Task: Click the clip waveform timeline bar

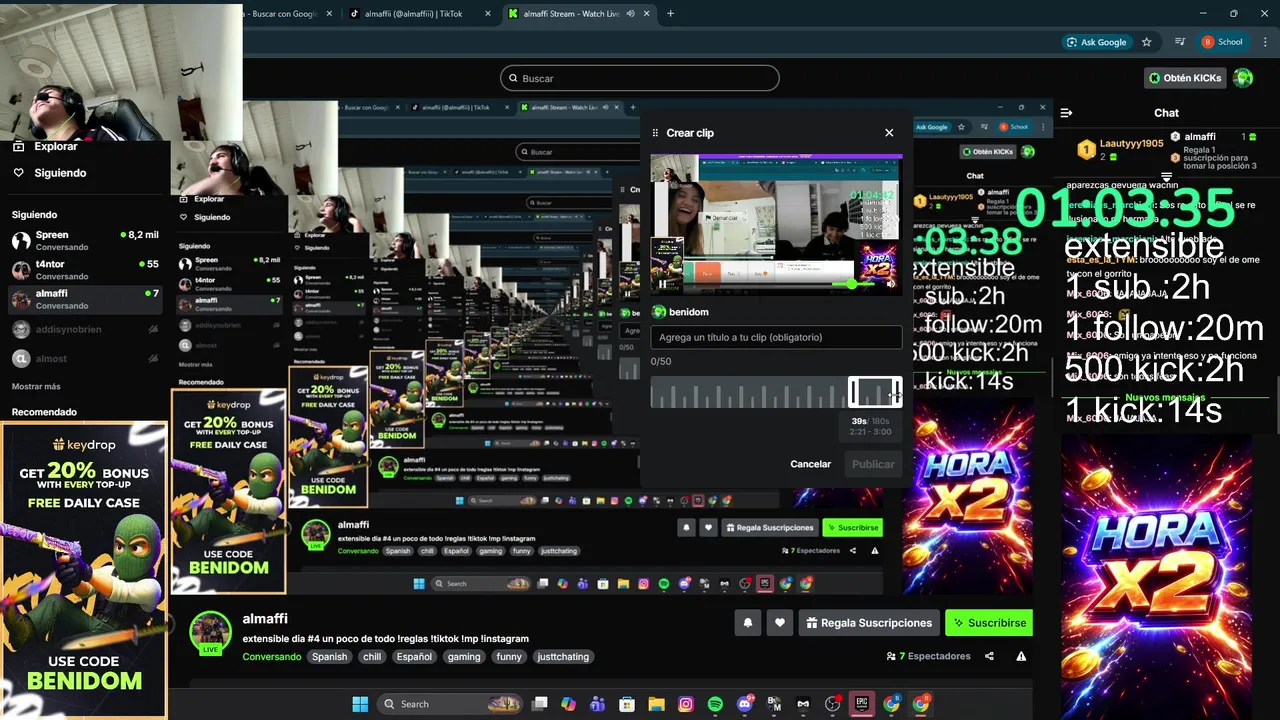Action: [x=776, y=392]
